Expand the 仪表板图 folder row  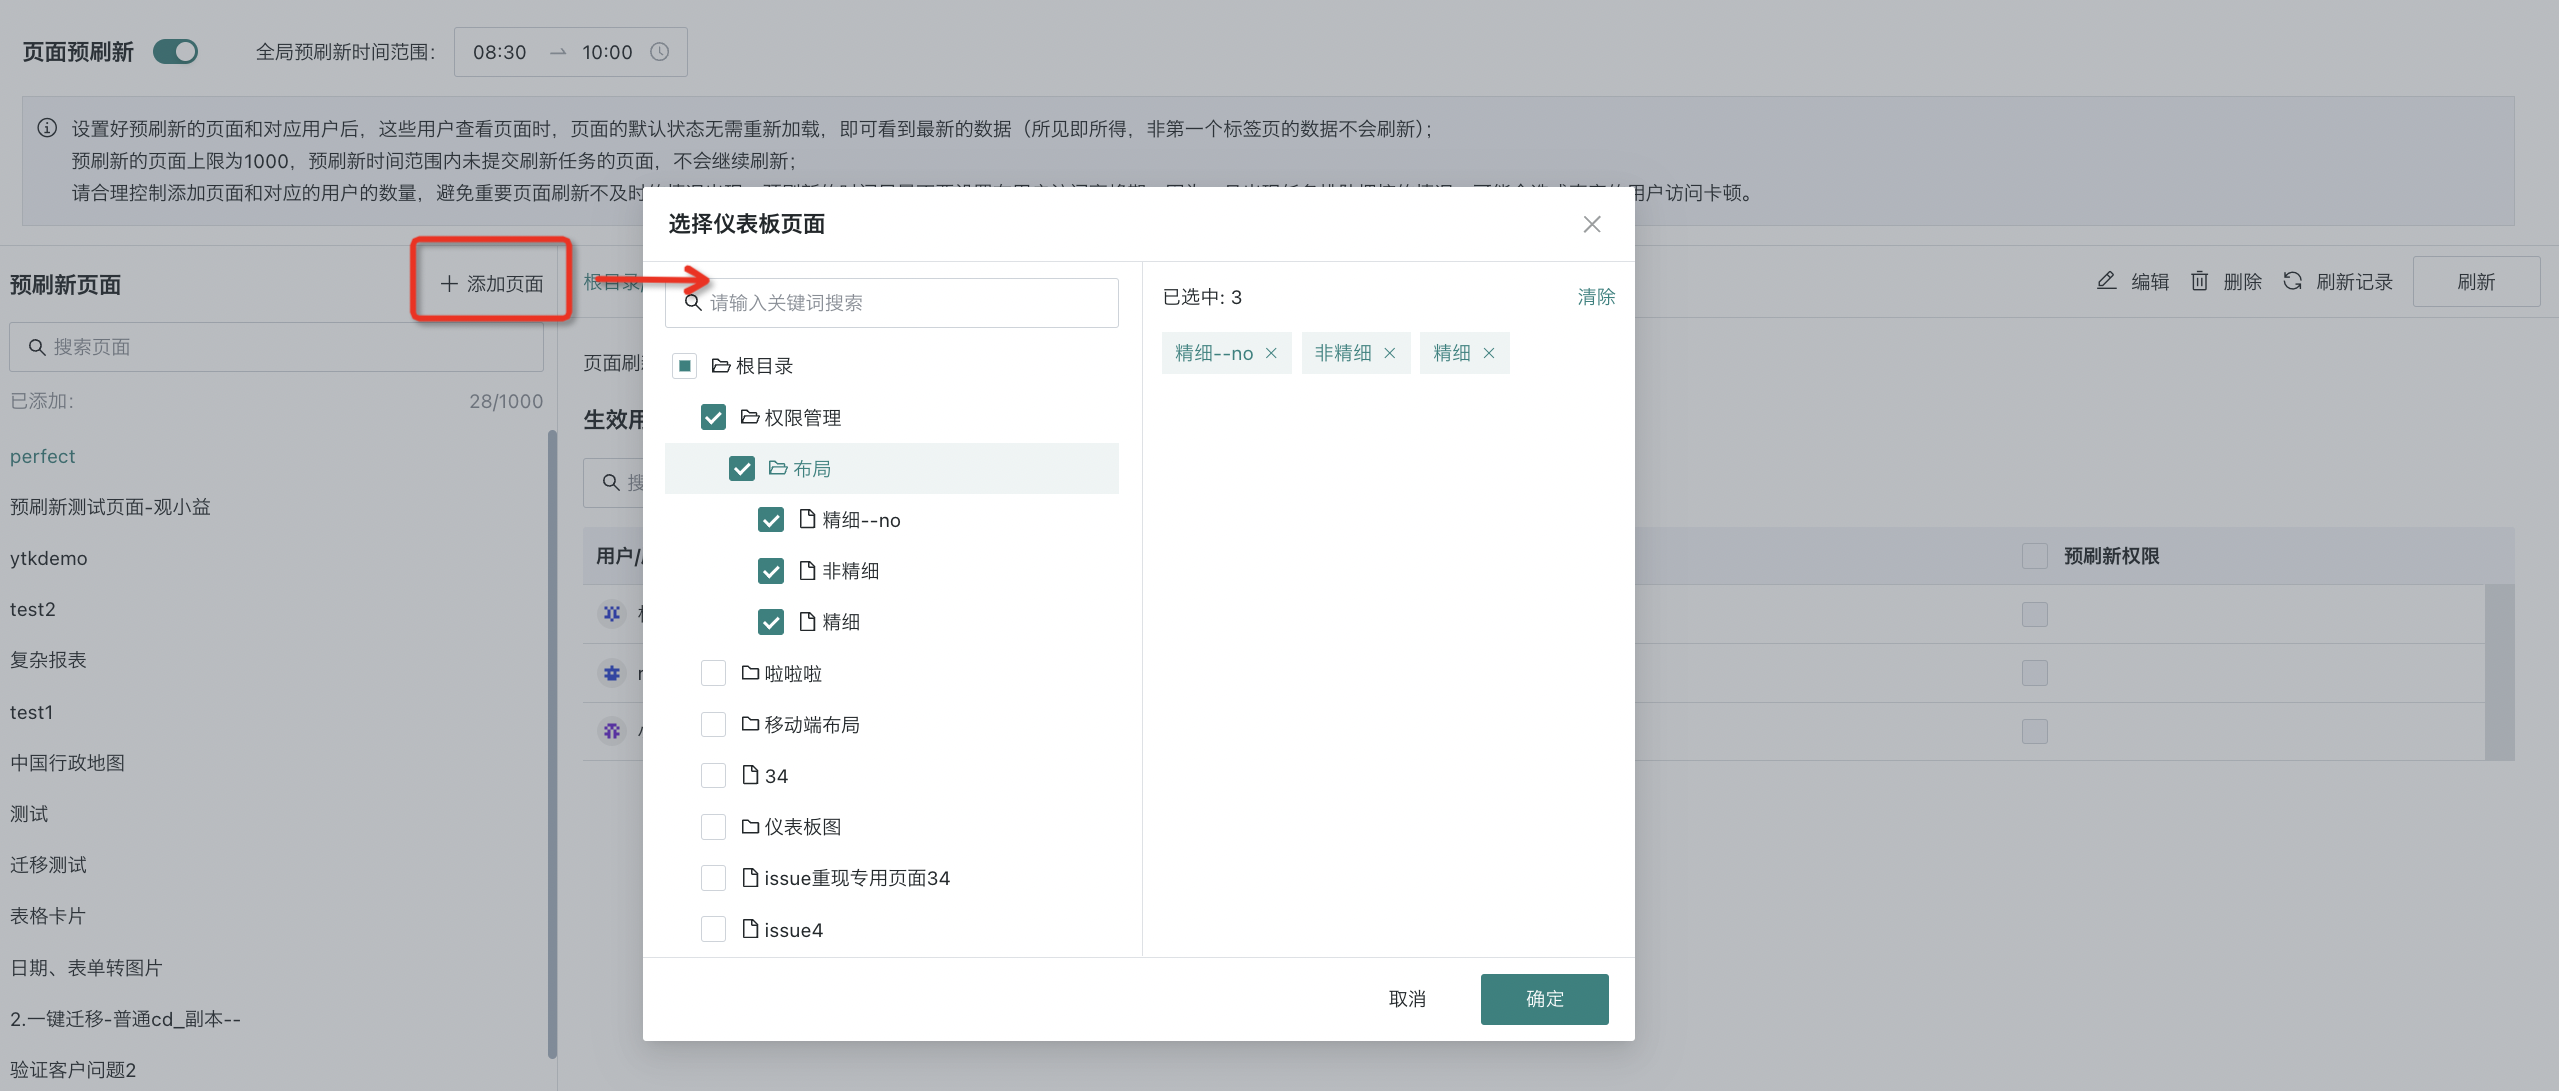pyautogui.click(x=891, y=826)
